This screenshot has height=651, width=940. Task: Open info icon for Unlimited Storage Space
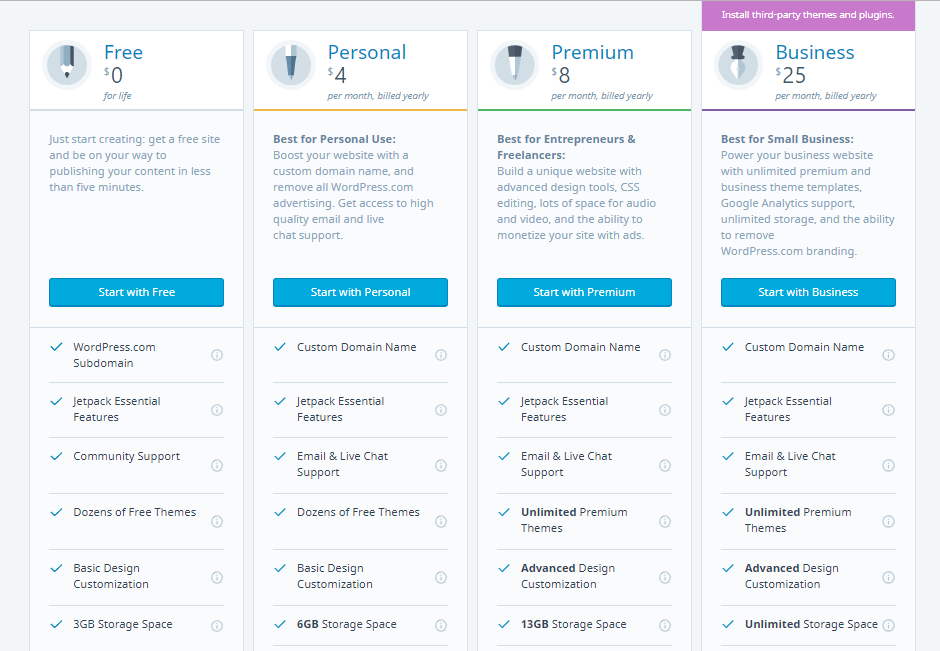click(x=888, y=625)
